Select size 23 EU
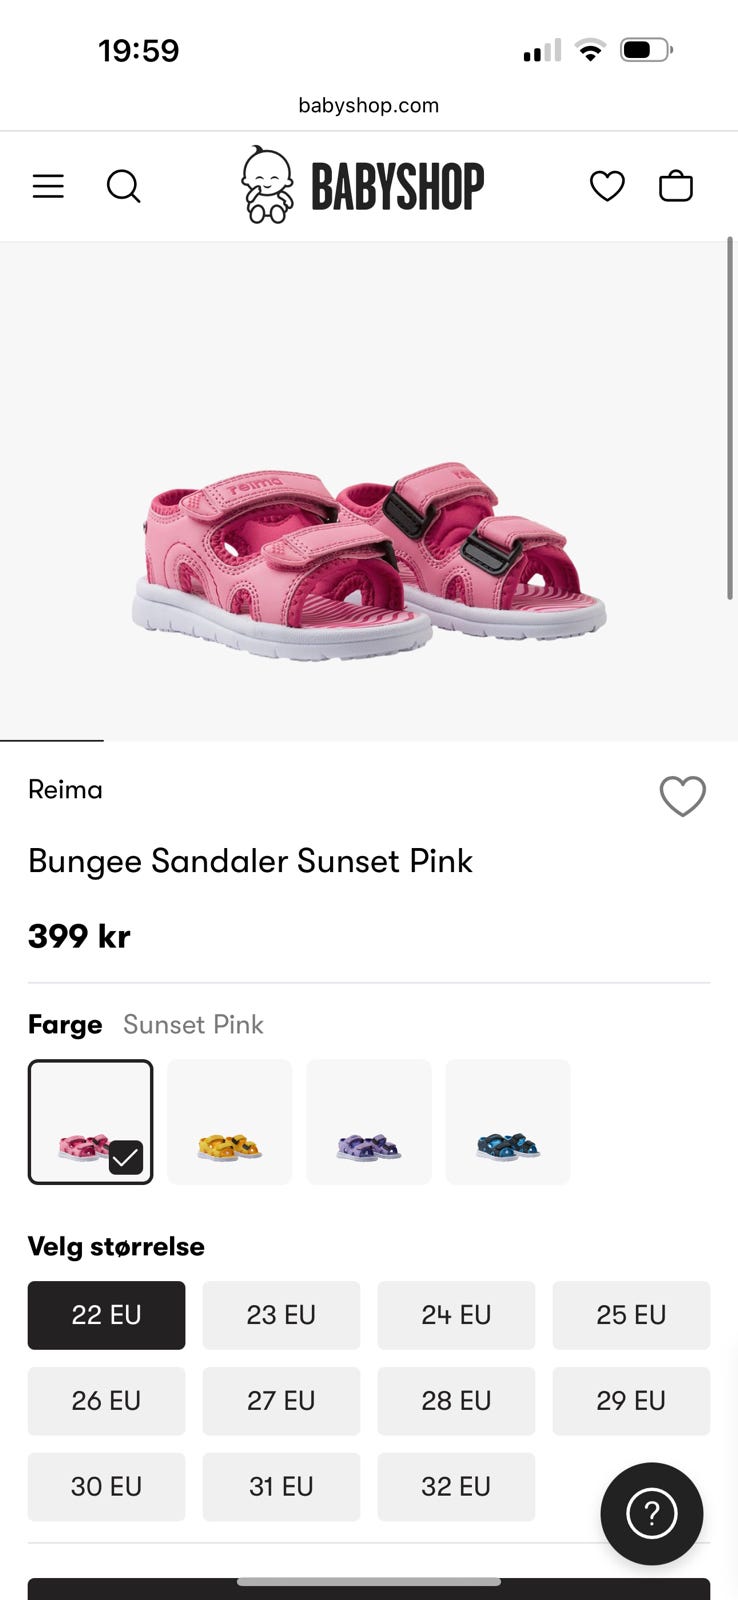 pyautogui.click(x=281, y=1315)
